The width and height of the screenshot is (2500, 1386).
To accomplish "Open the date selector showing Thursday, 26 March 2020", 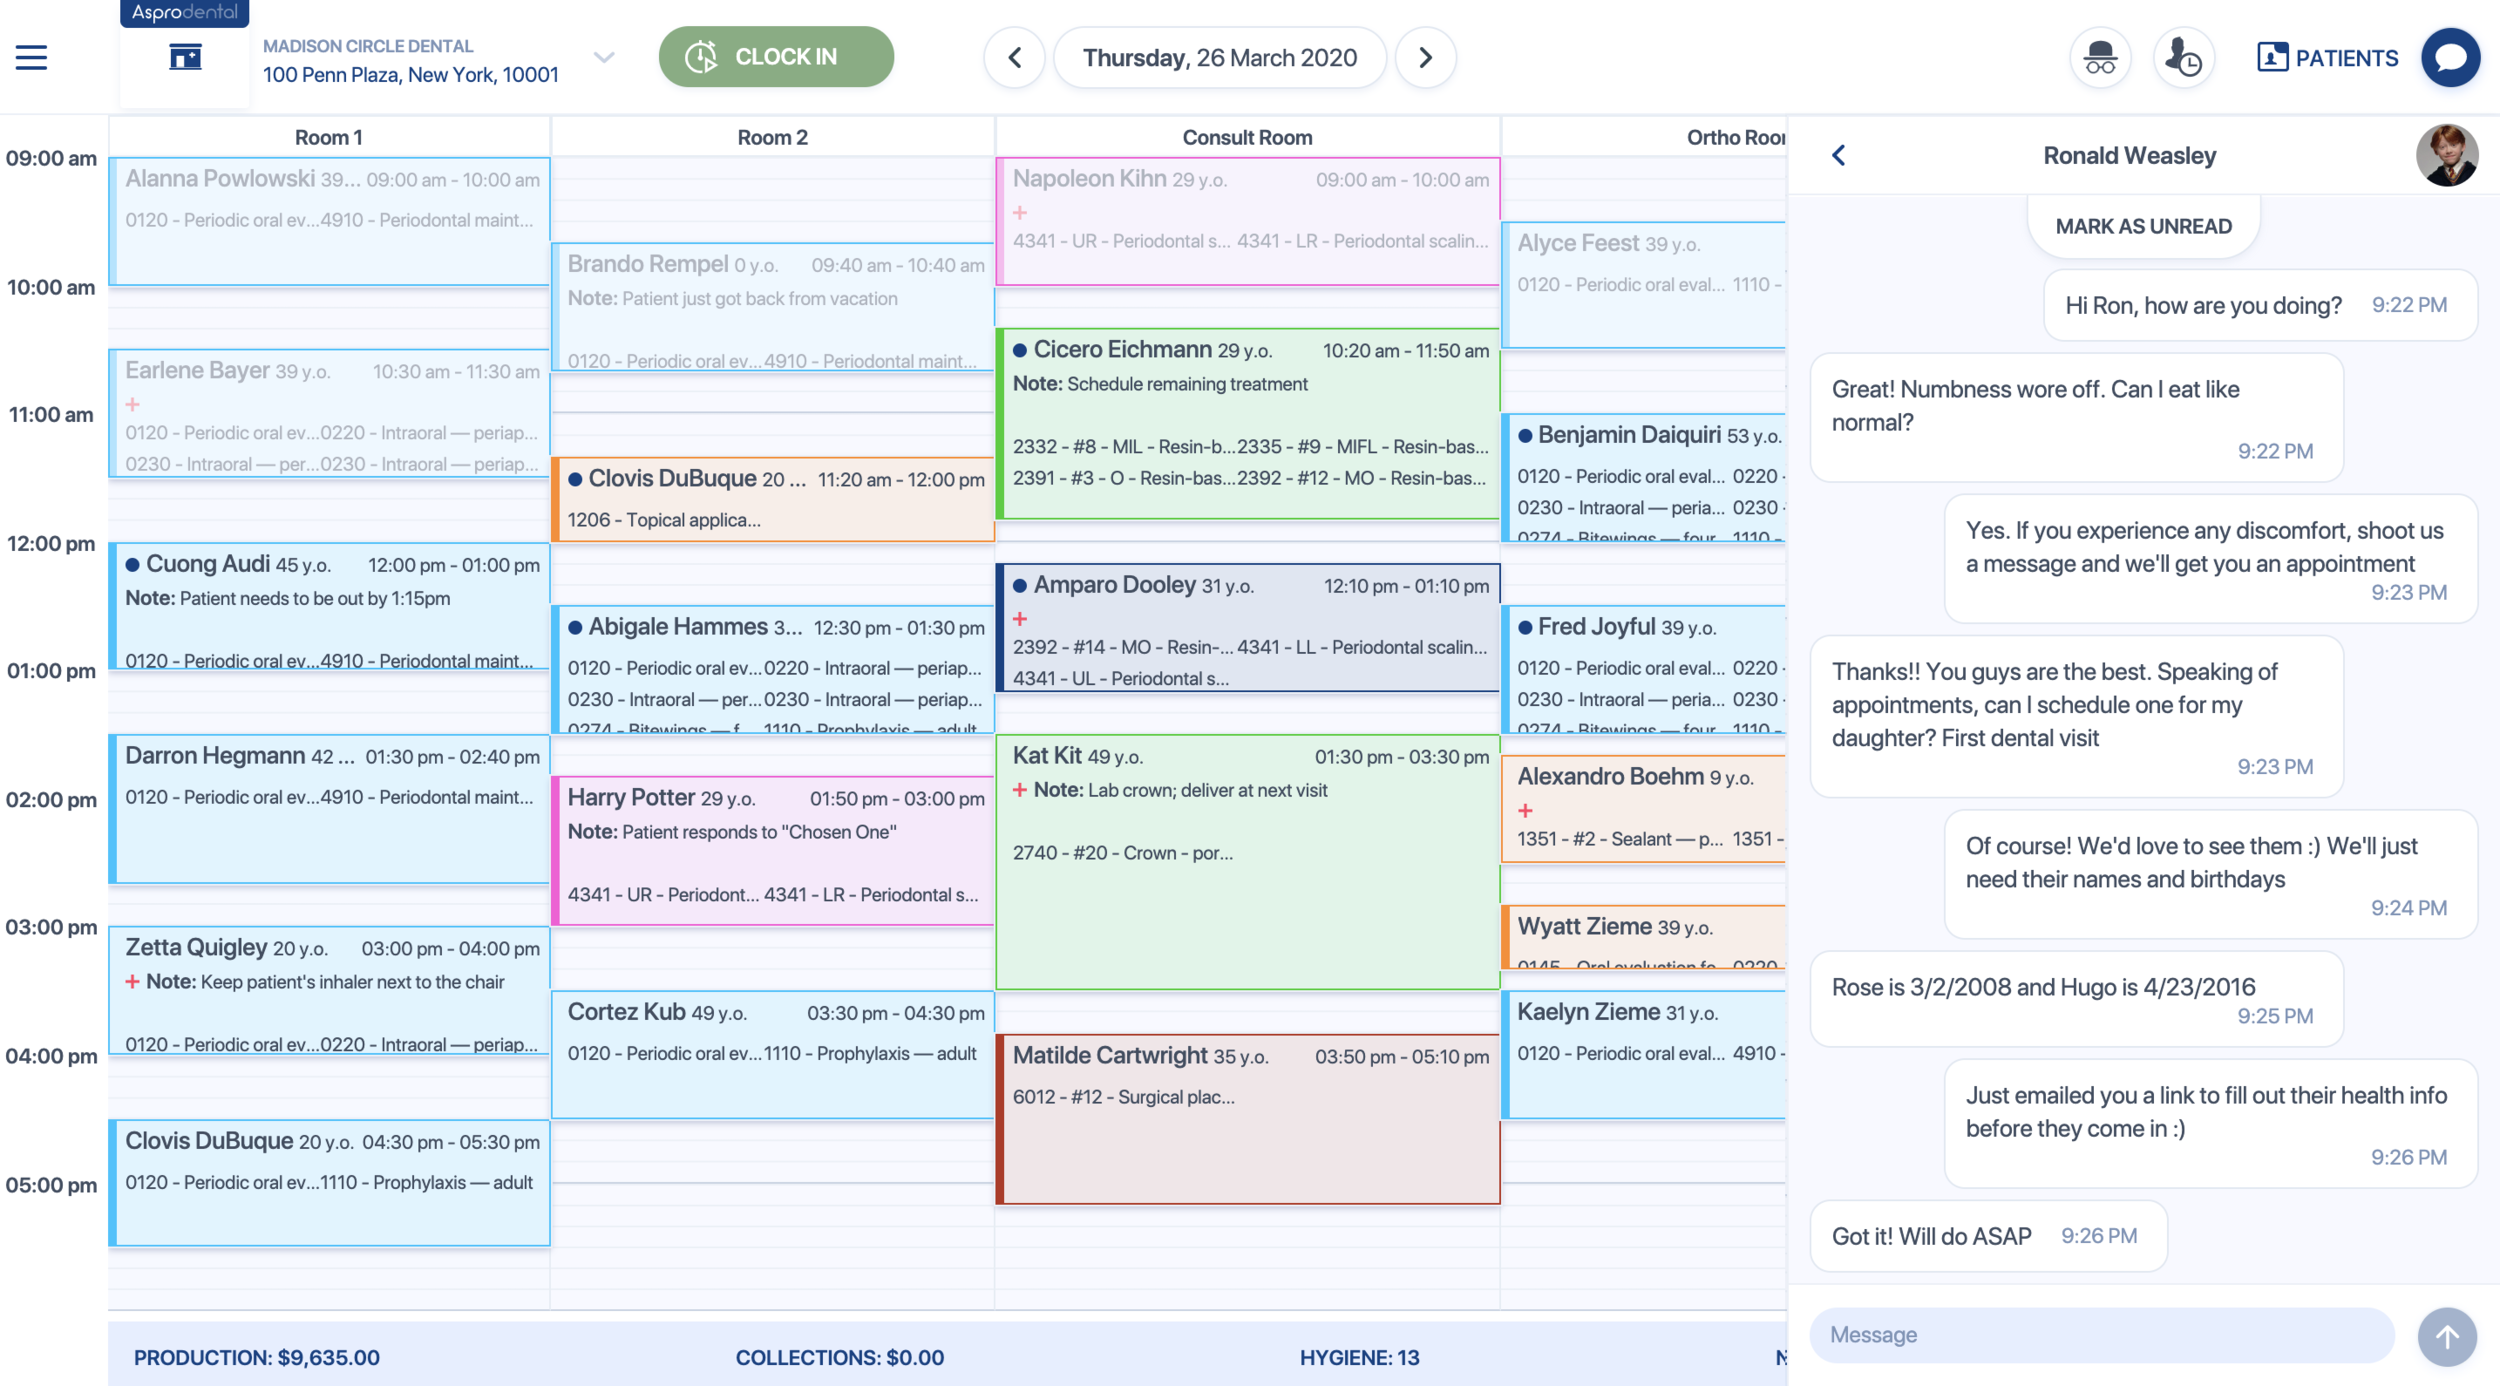I will coord(1220,57).
